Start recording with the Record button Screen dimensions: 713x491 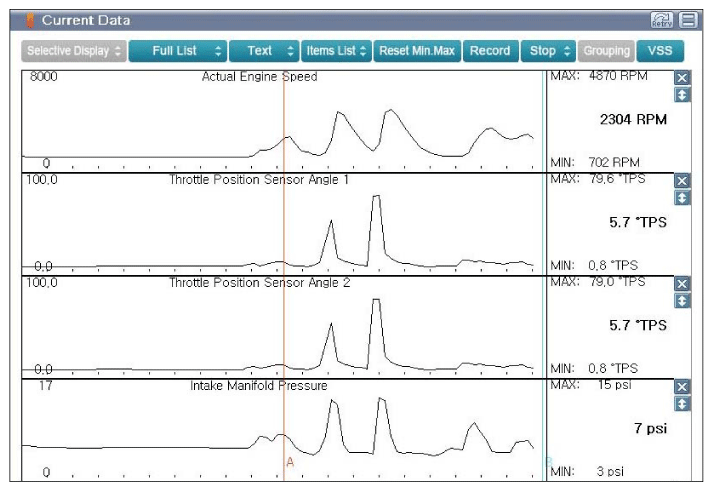[x=490, y=51]
